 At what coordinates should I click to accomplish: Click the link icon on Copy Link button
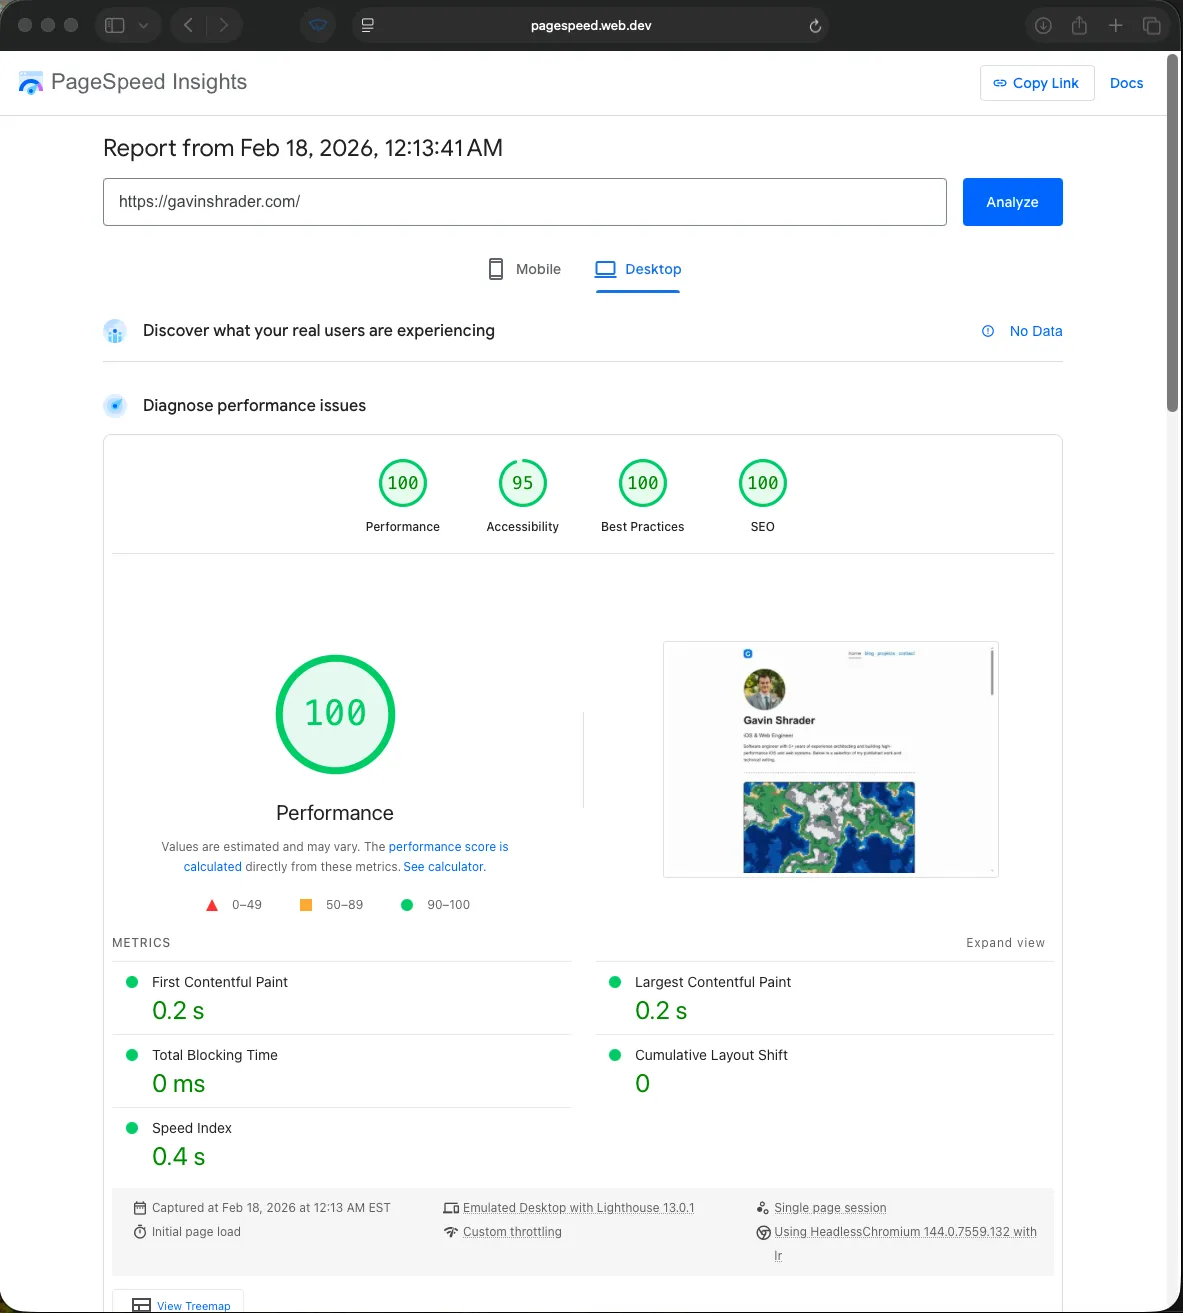click(1001, 83)
